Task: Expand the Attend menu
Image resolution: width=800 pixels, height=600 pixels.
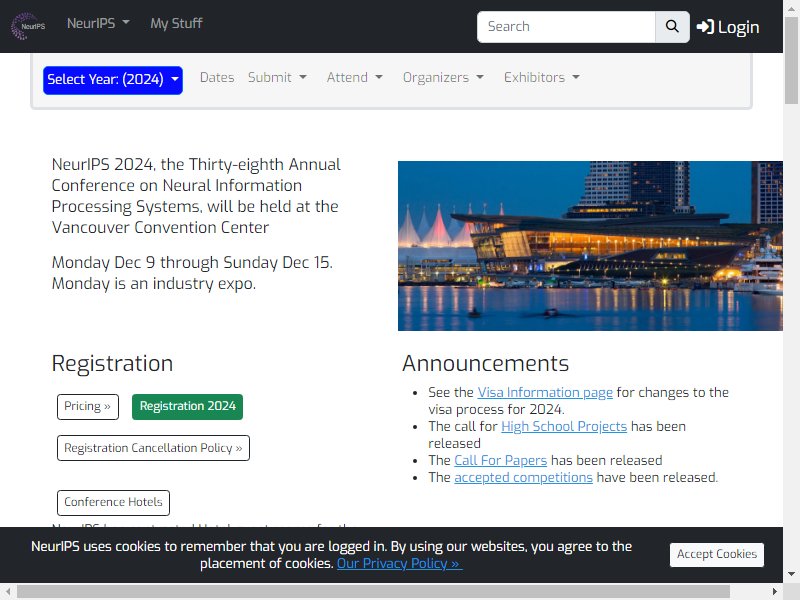Action: (355, 78)
